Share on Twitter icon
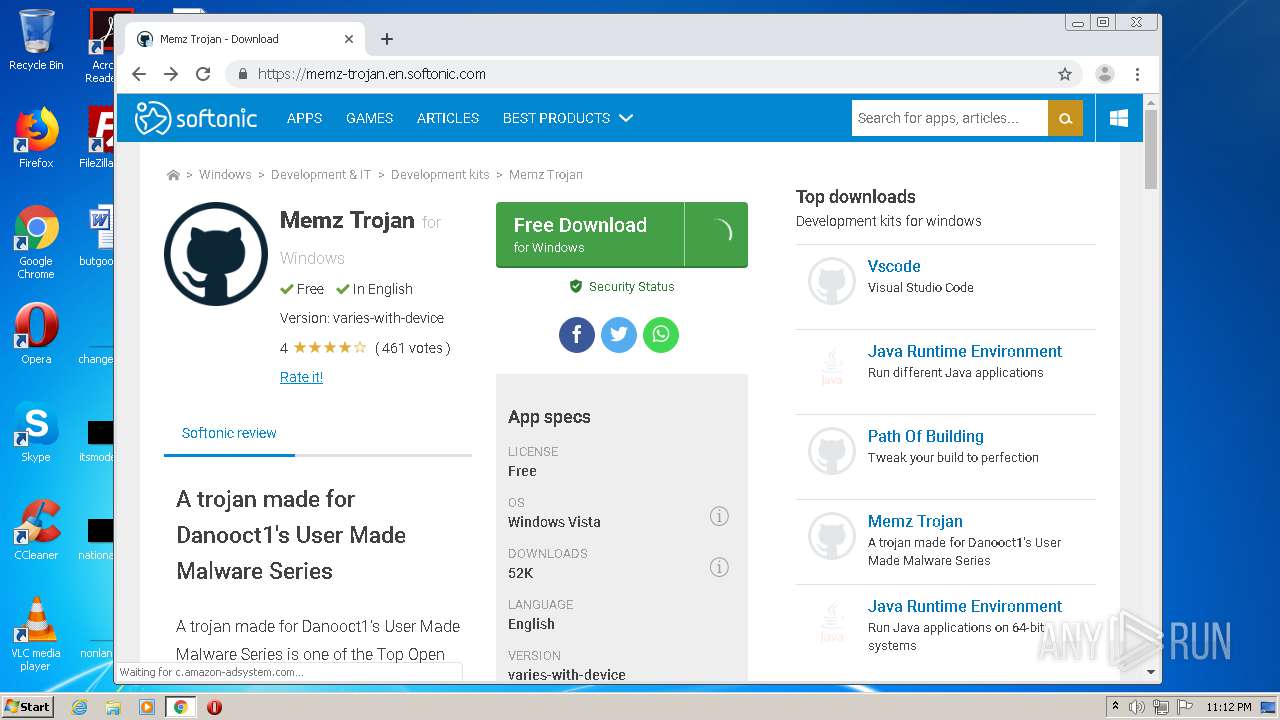The height and width of the screenshot is (720, 1280). (x=619, y=335)
